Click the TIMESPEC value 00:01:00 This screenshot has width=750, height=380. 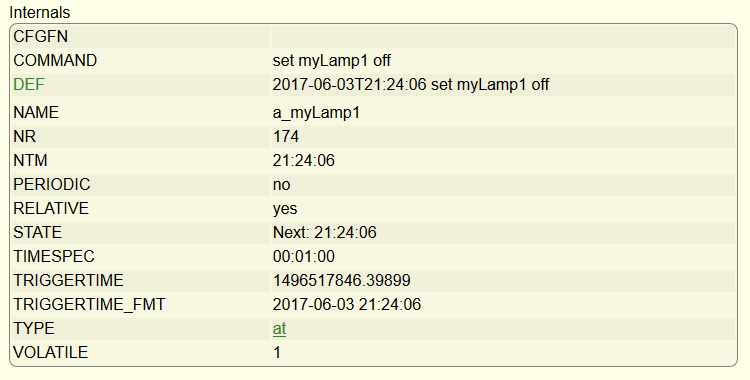(x=304, y=257)
